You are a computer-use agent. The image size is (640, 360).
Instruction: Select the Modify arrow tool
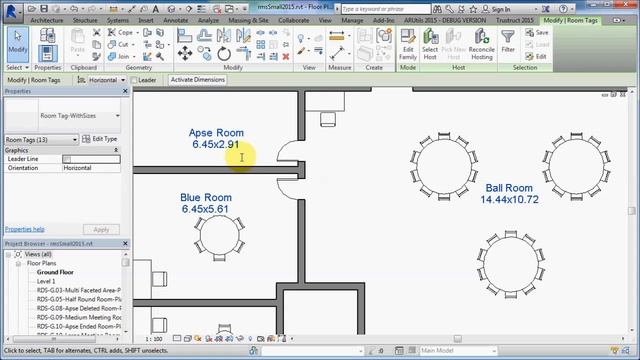18,44
